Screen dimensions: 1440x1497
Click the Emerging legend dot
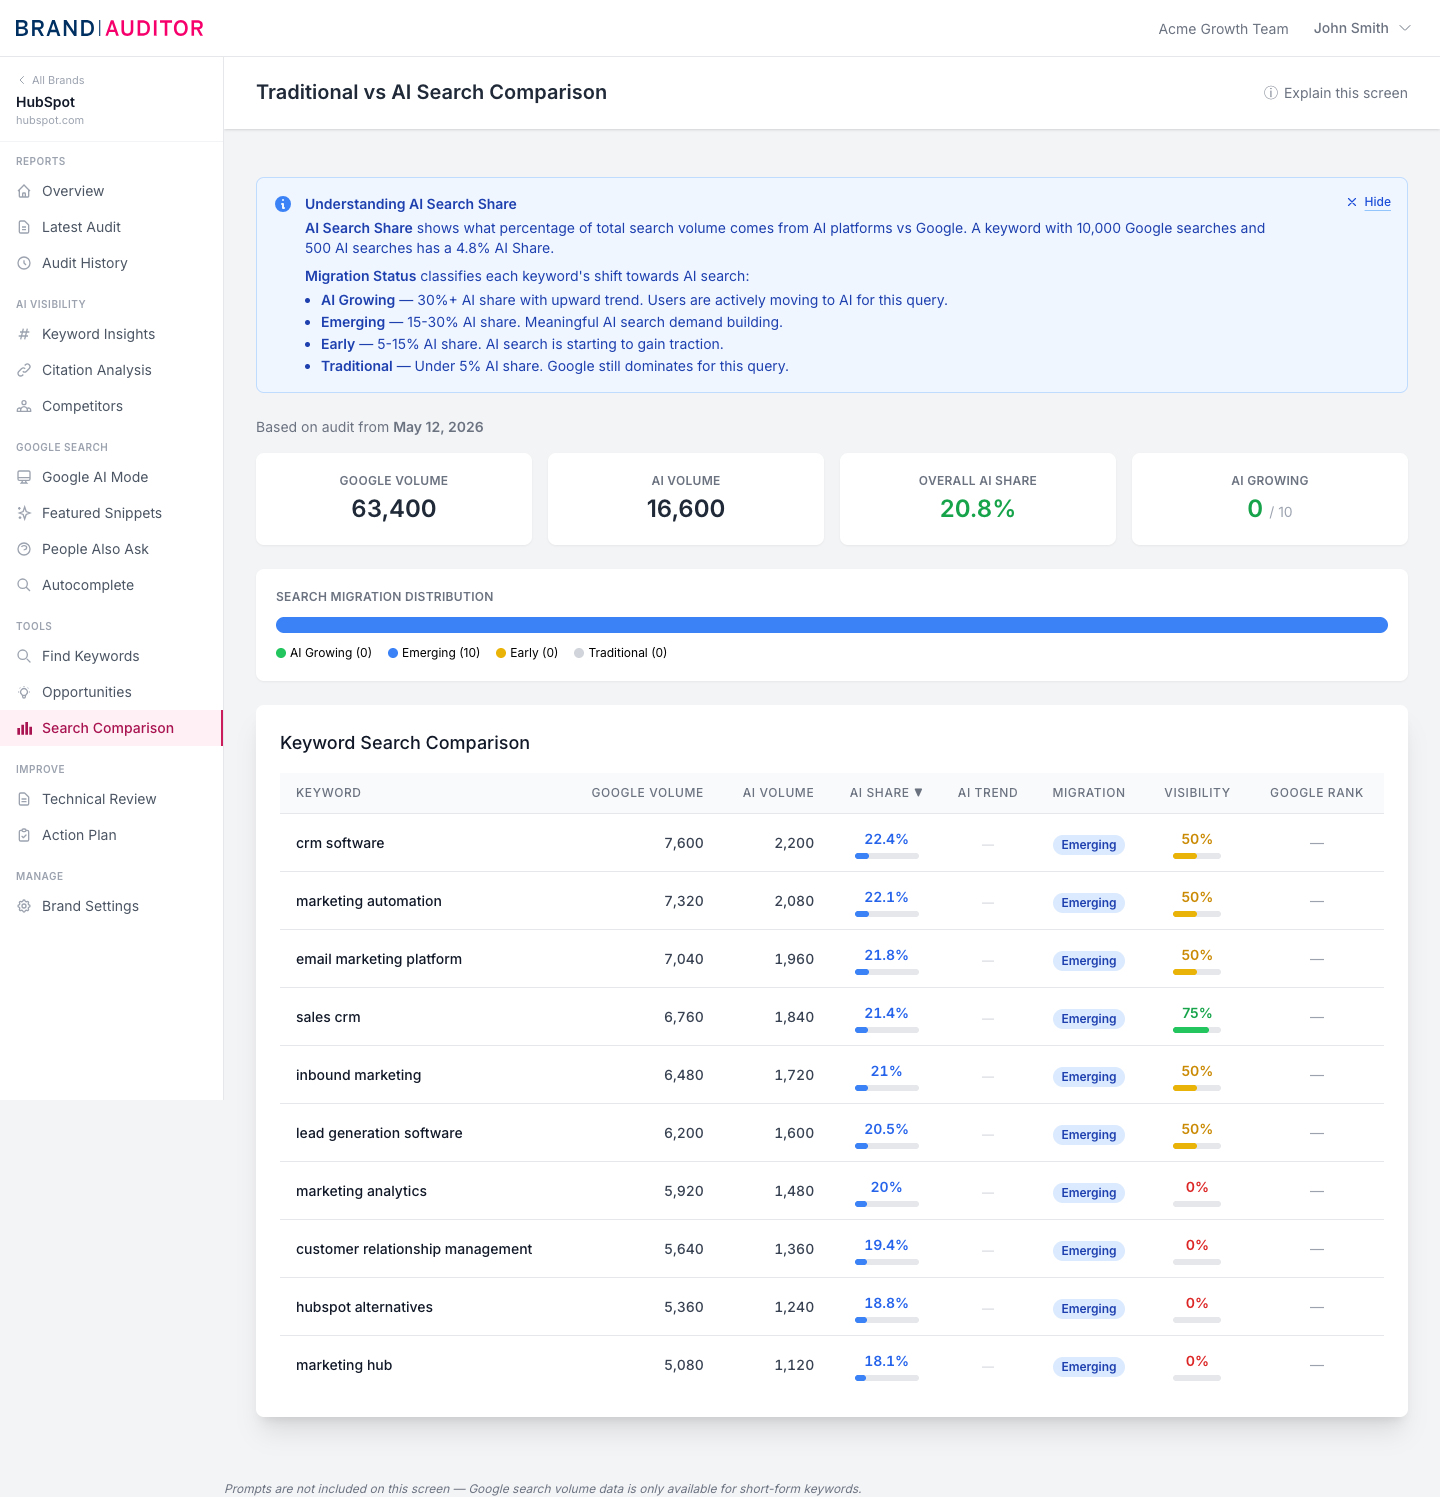coord(393,653)
